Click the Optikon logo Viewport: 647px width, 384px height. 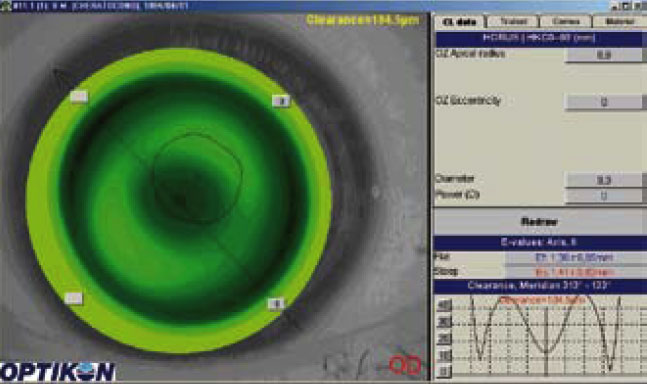point(57,372)
